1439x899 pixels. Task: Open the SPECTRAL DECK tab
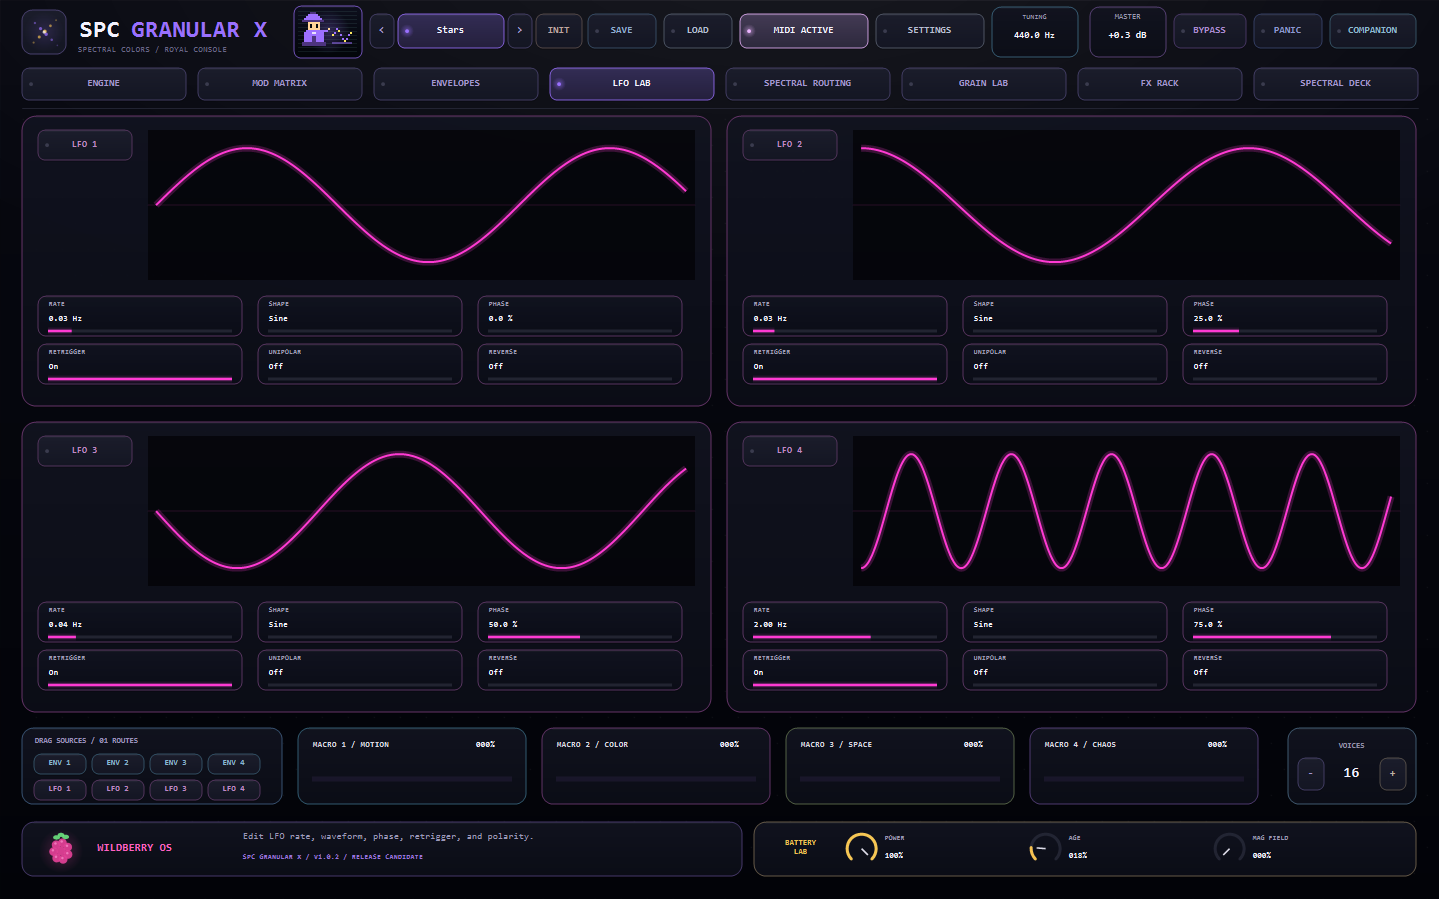pos(1336,84)
